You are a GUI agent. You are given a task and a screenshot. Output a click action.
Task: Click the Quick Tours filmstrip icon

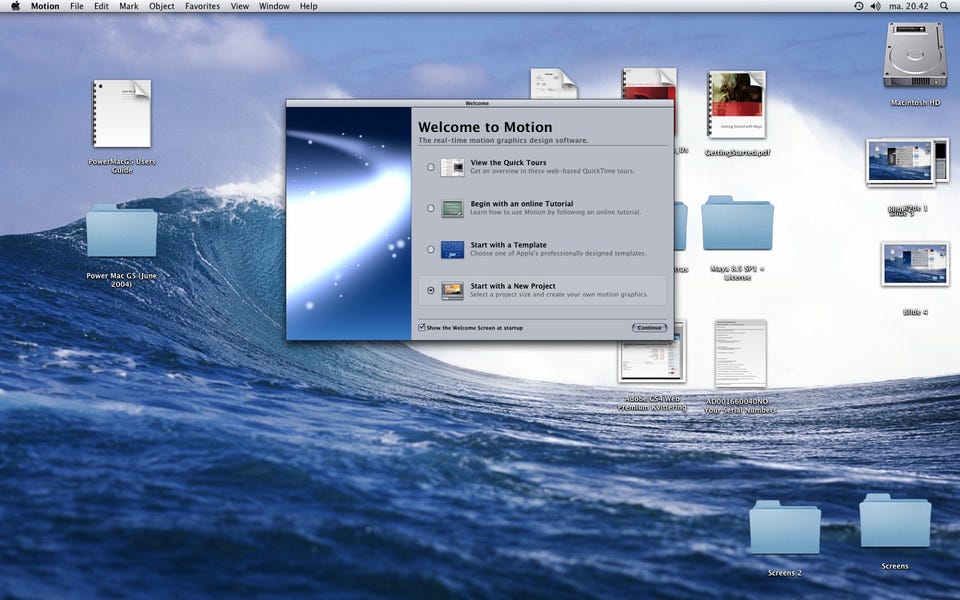coord(452,167)
